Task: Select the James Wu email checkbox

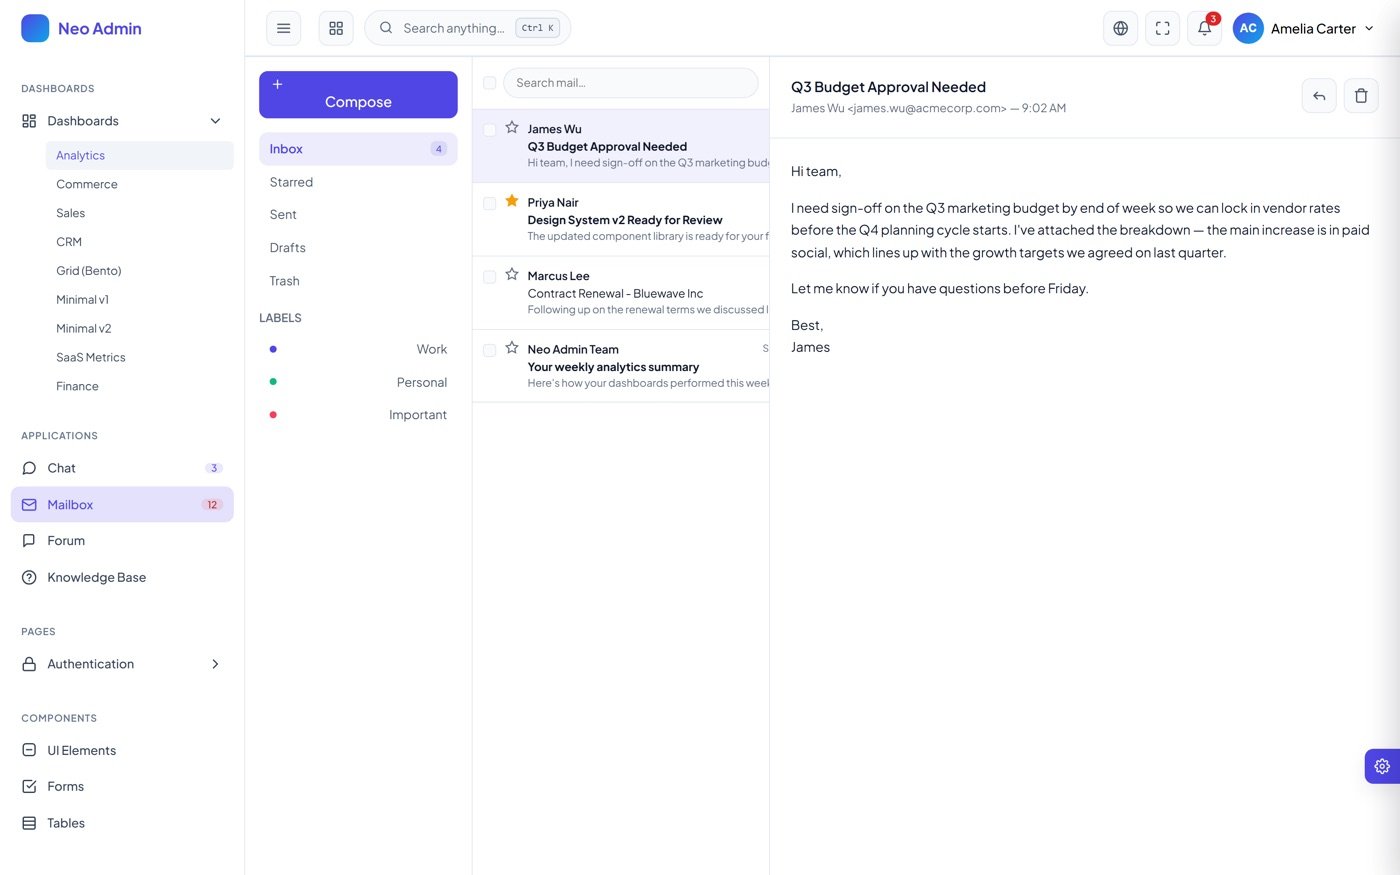Action: [490, 129]
